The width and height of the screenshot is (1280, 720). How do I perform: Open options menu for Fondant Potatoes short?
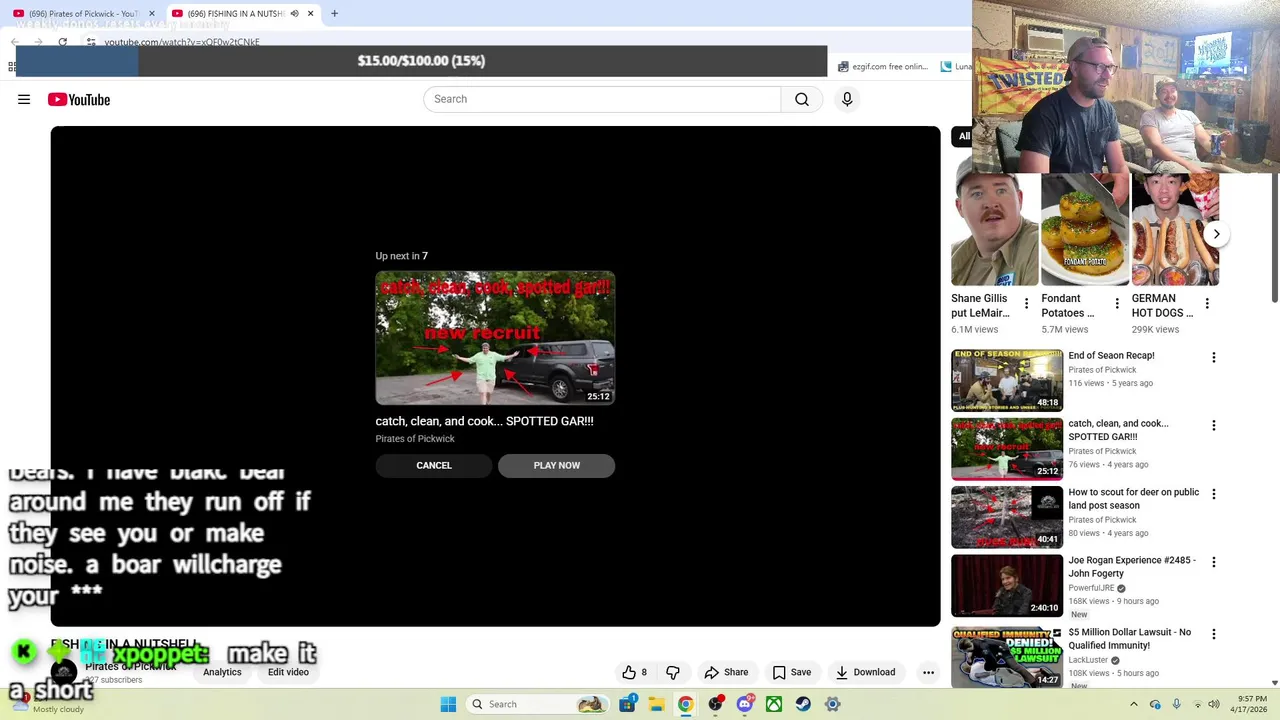[x=1116, y=303]
